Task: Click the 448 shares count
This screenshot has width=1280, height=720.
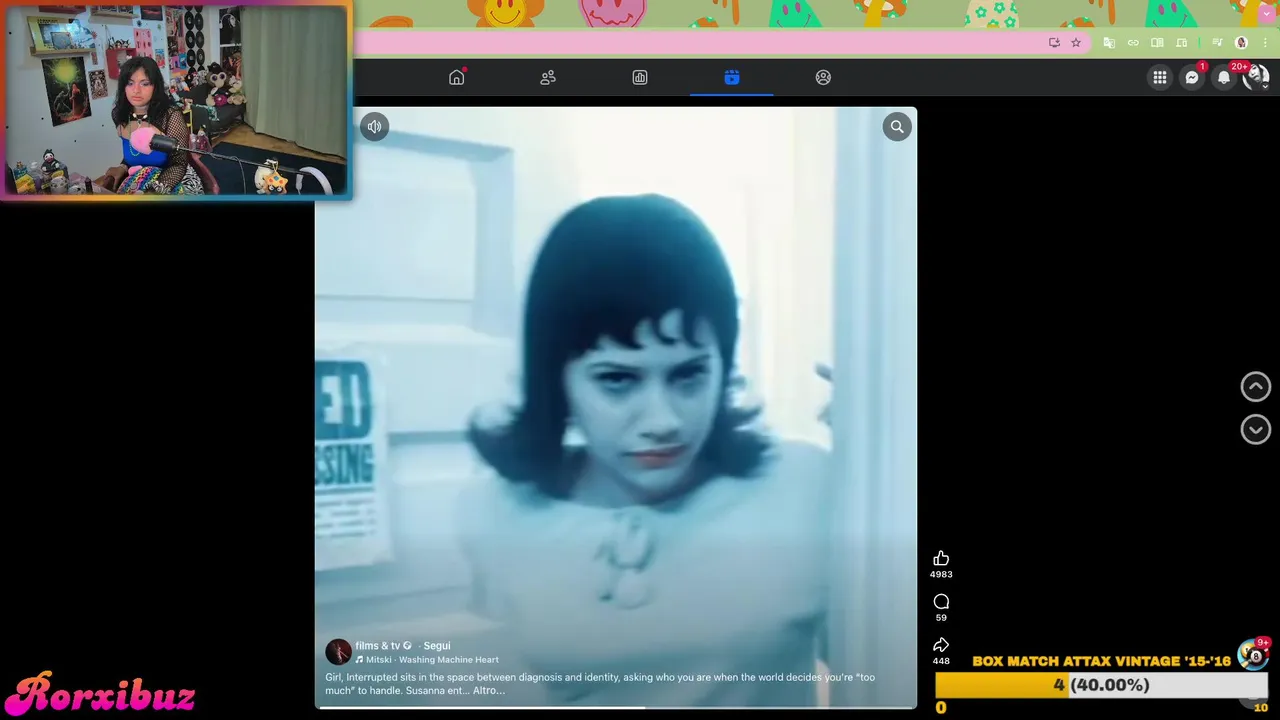Action: 941,661
